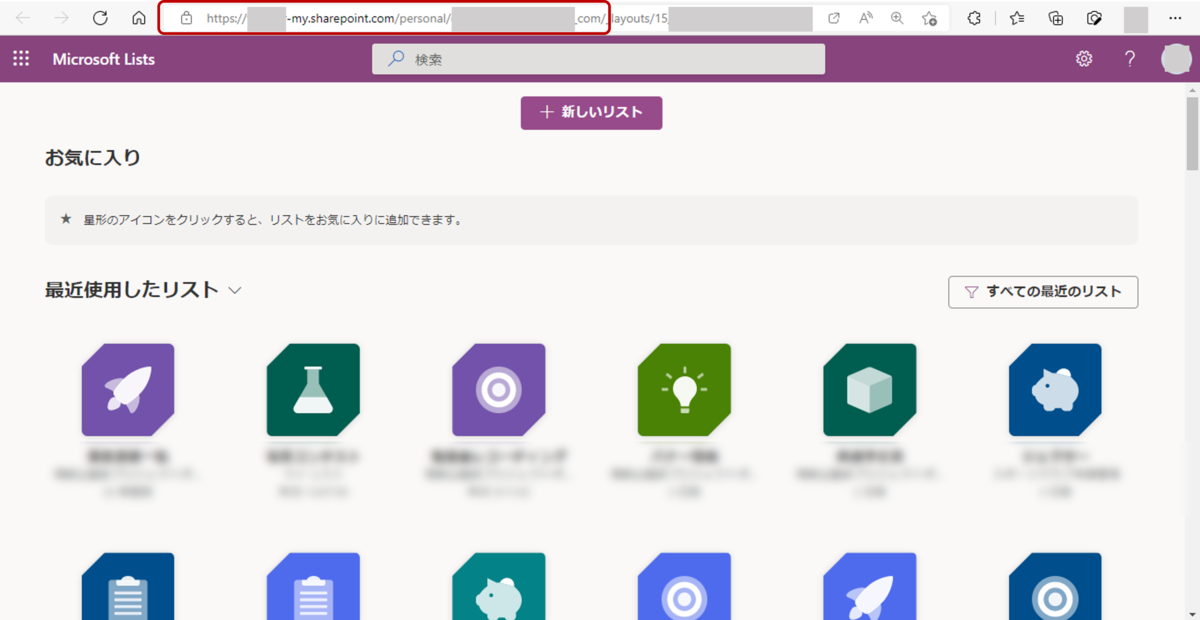The image size is (1200, 620).
Task: Click the zoom magnifier icon
Action: pos(897,18)
